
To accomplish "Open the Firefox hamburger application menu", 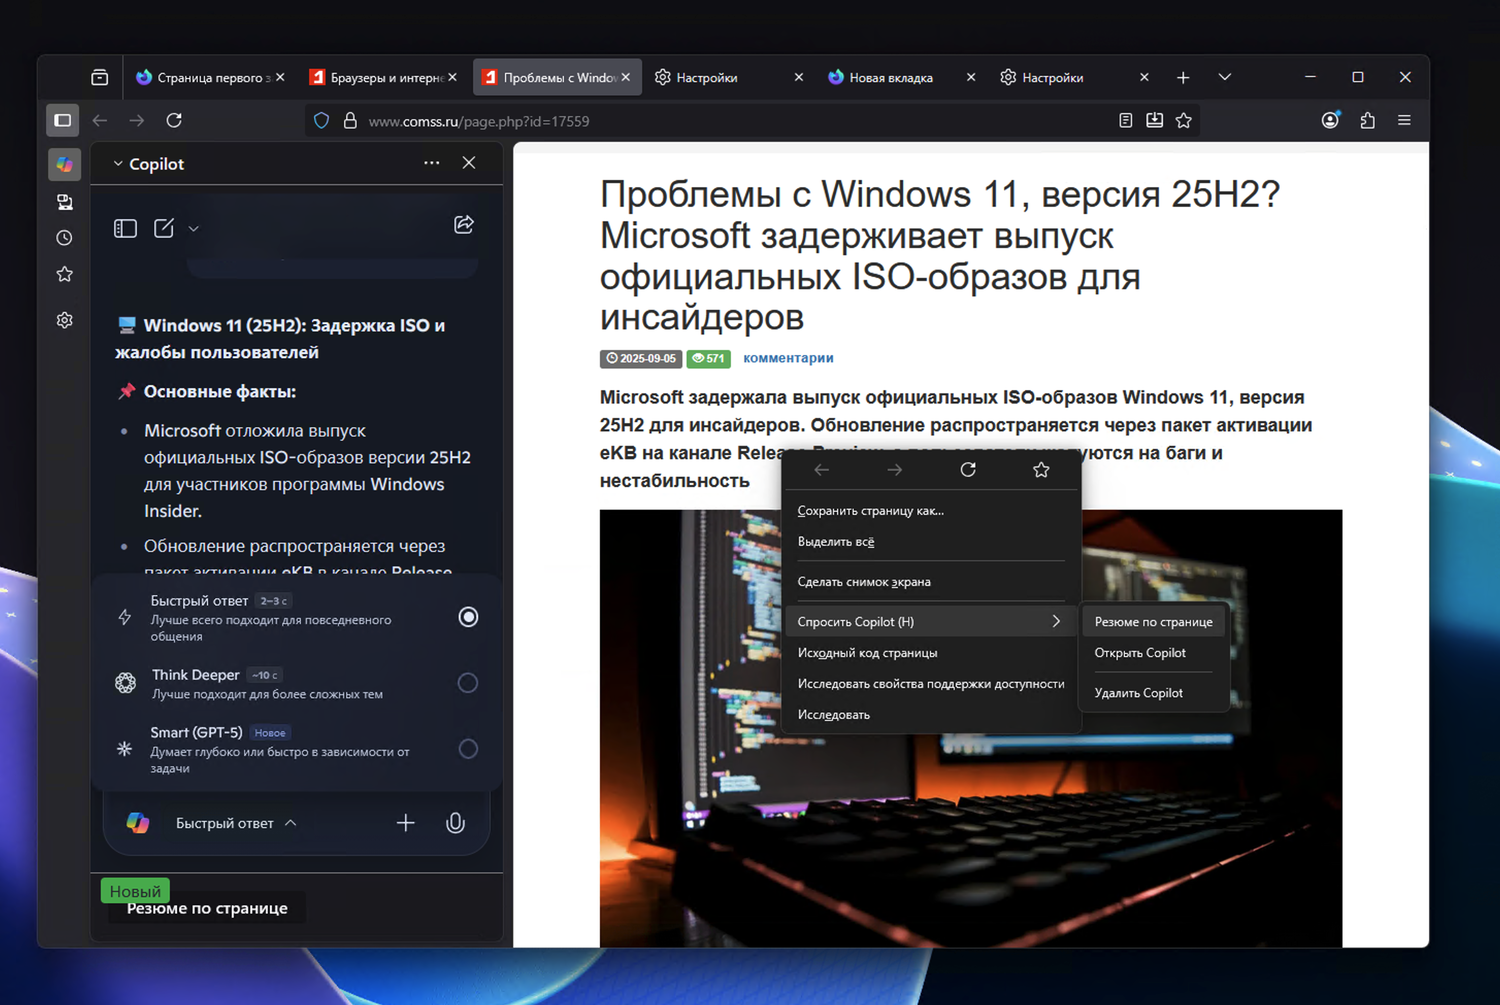I will (x=1405, y=120).
